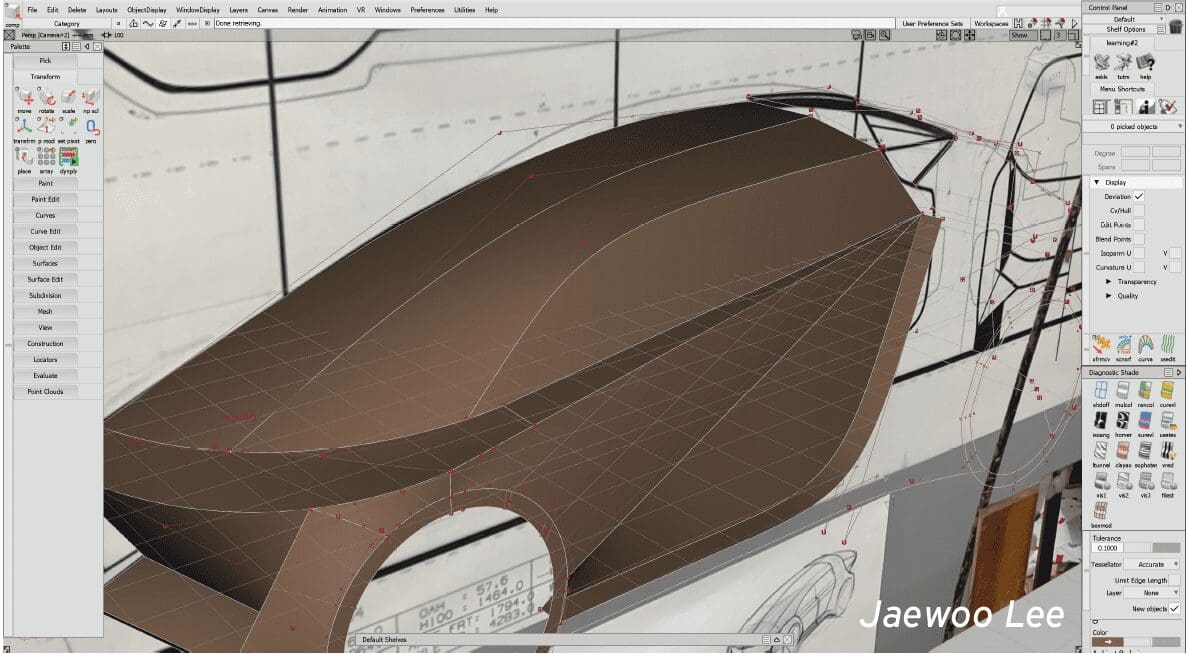The width and height of the screenshot is (1188, 654).
Task: Open the File menu
Action: coord(33,10)
